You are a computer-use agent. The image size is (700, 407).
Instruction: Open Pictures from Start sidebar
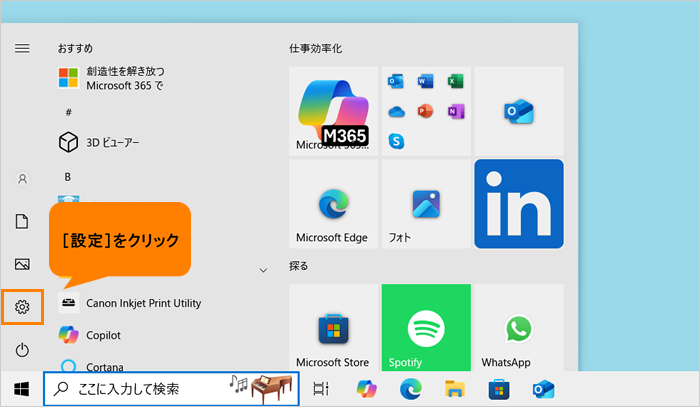click(x=22, y=264)
